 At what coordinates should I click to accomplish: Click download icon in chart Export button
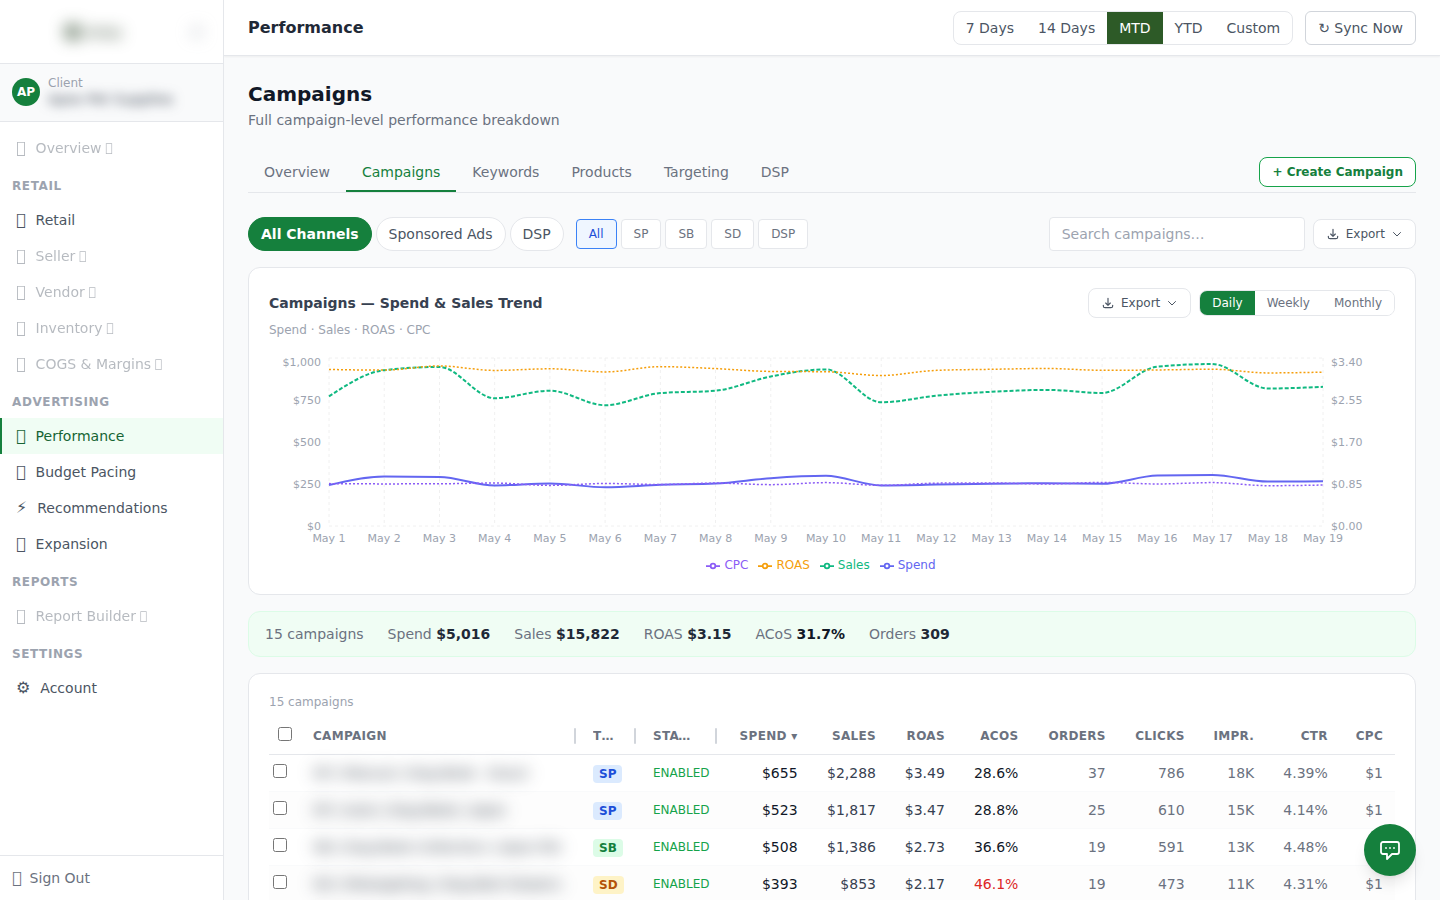coord(1108,303)
